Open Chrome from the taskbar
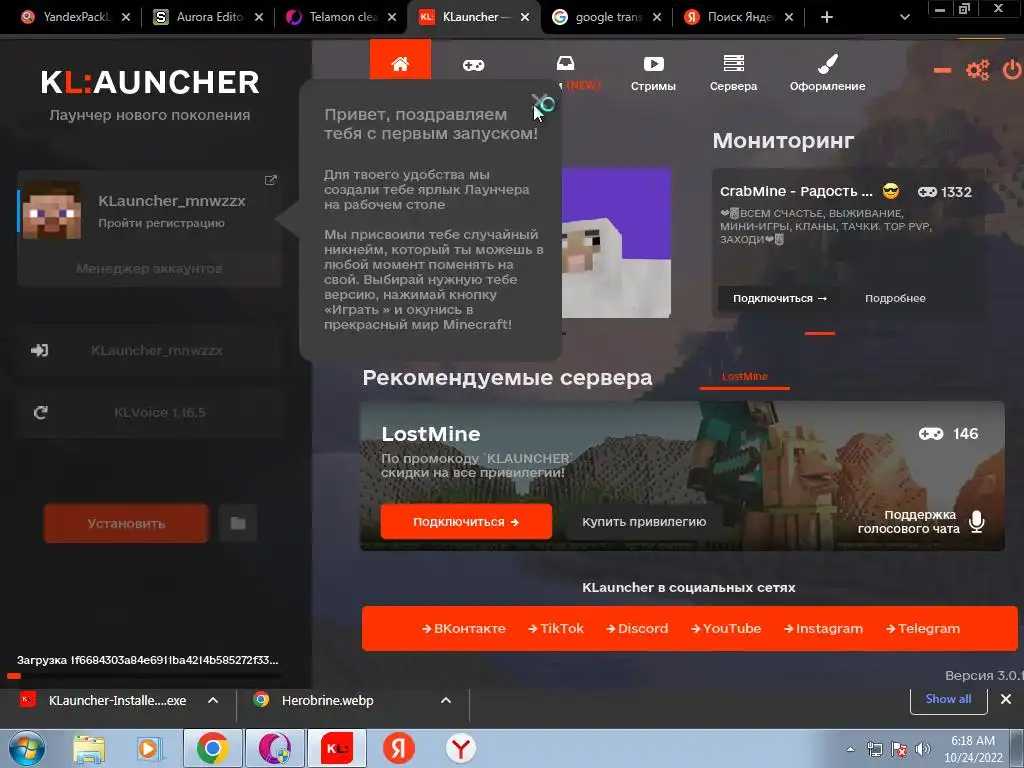Screen dimensions: 1024x768 click(x=212, y=748)
